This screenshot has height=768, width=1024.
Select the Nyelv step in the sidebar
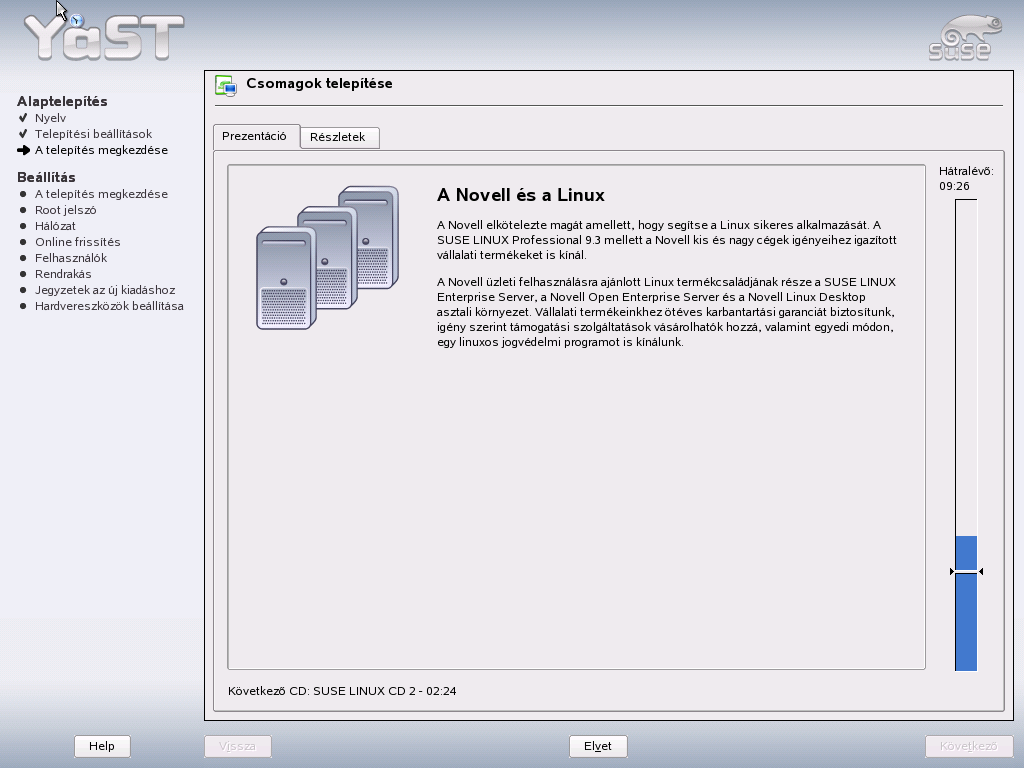(50, 118)
